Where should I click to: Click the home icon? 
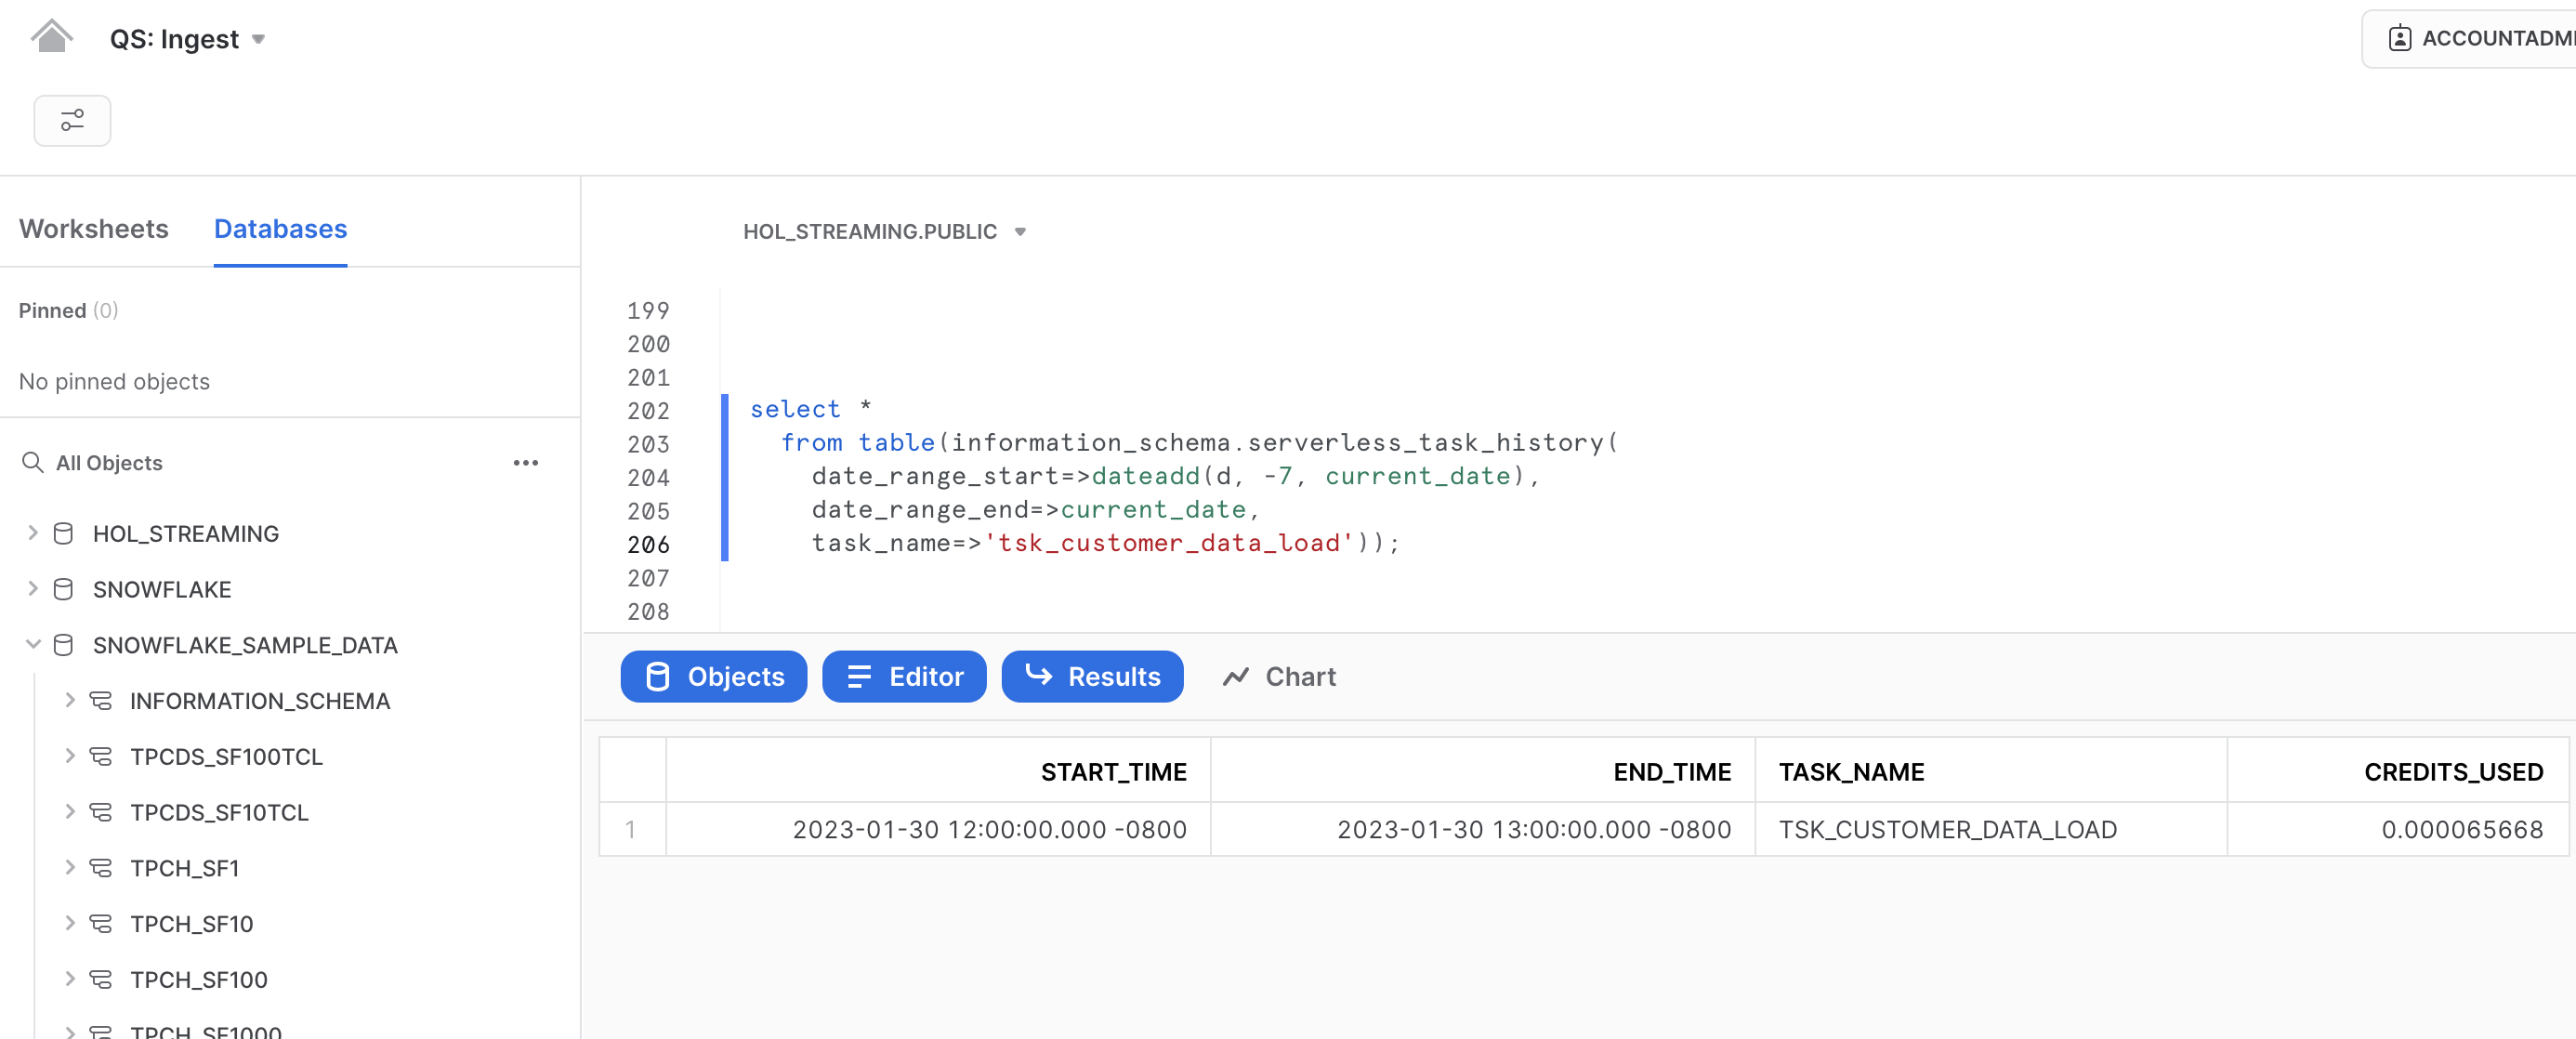(x=54, y=36)
